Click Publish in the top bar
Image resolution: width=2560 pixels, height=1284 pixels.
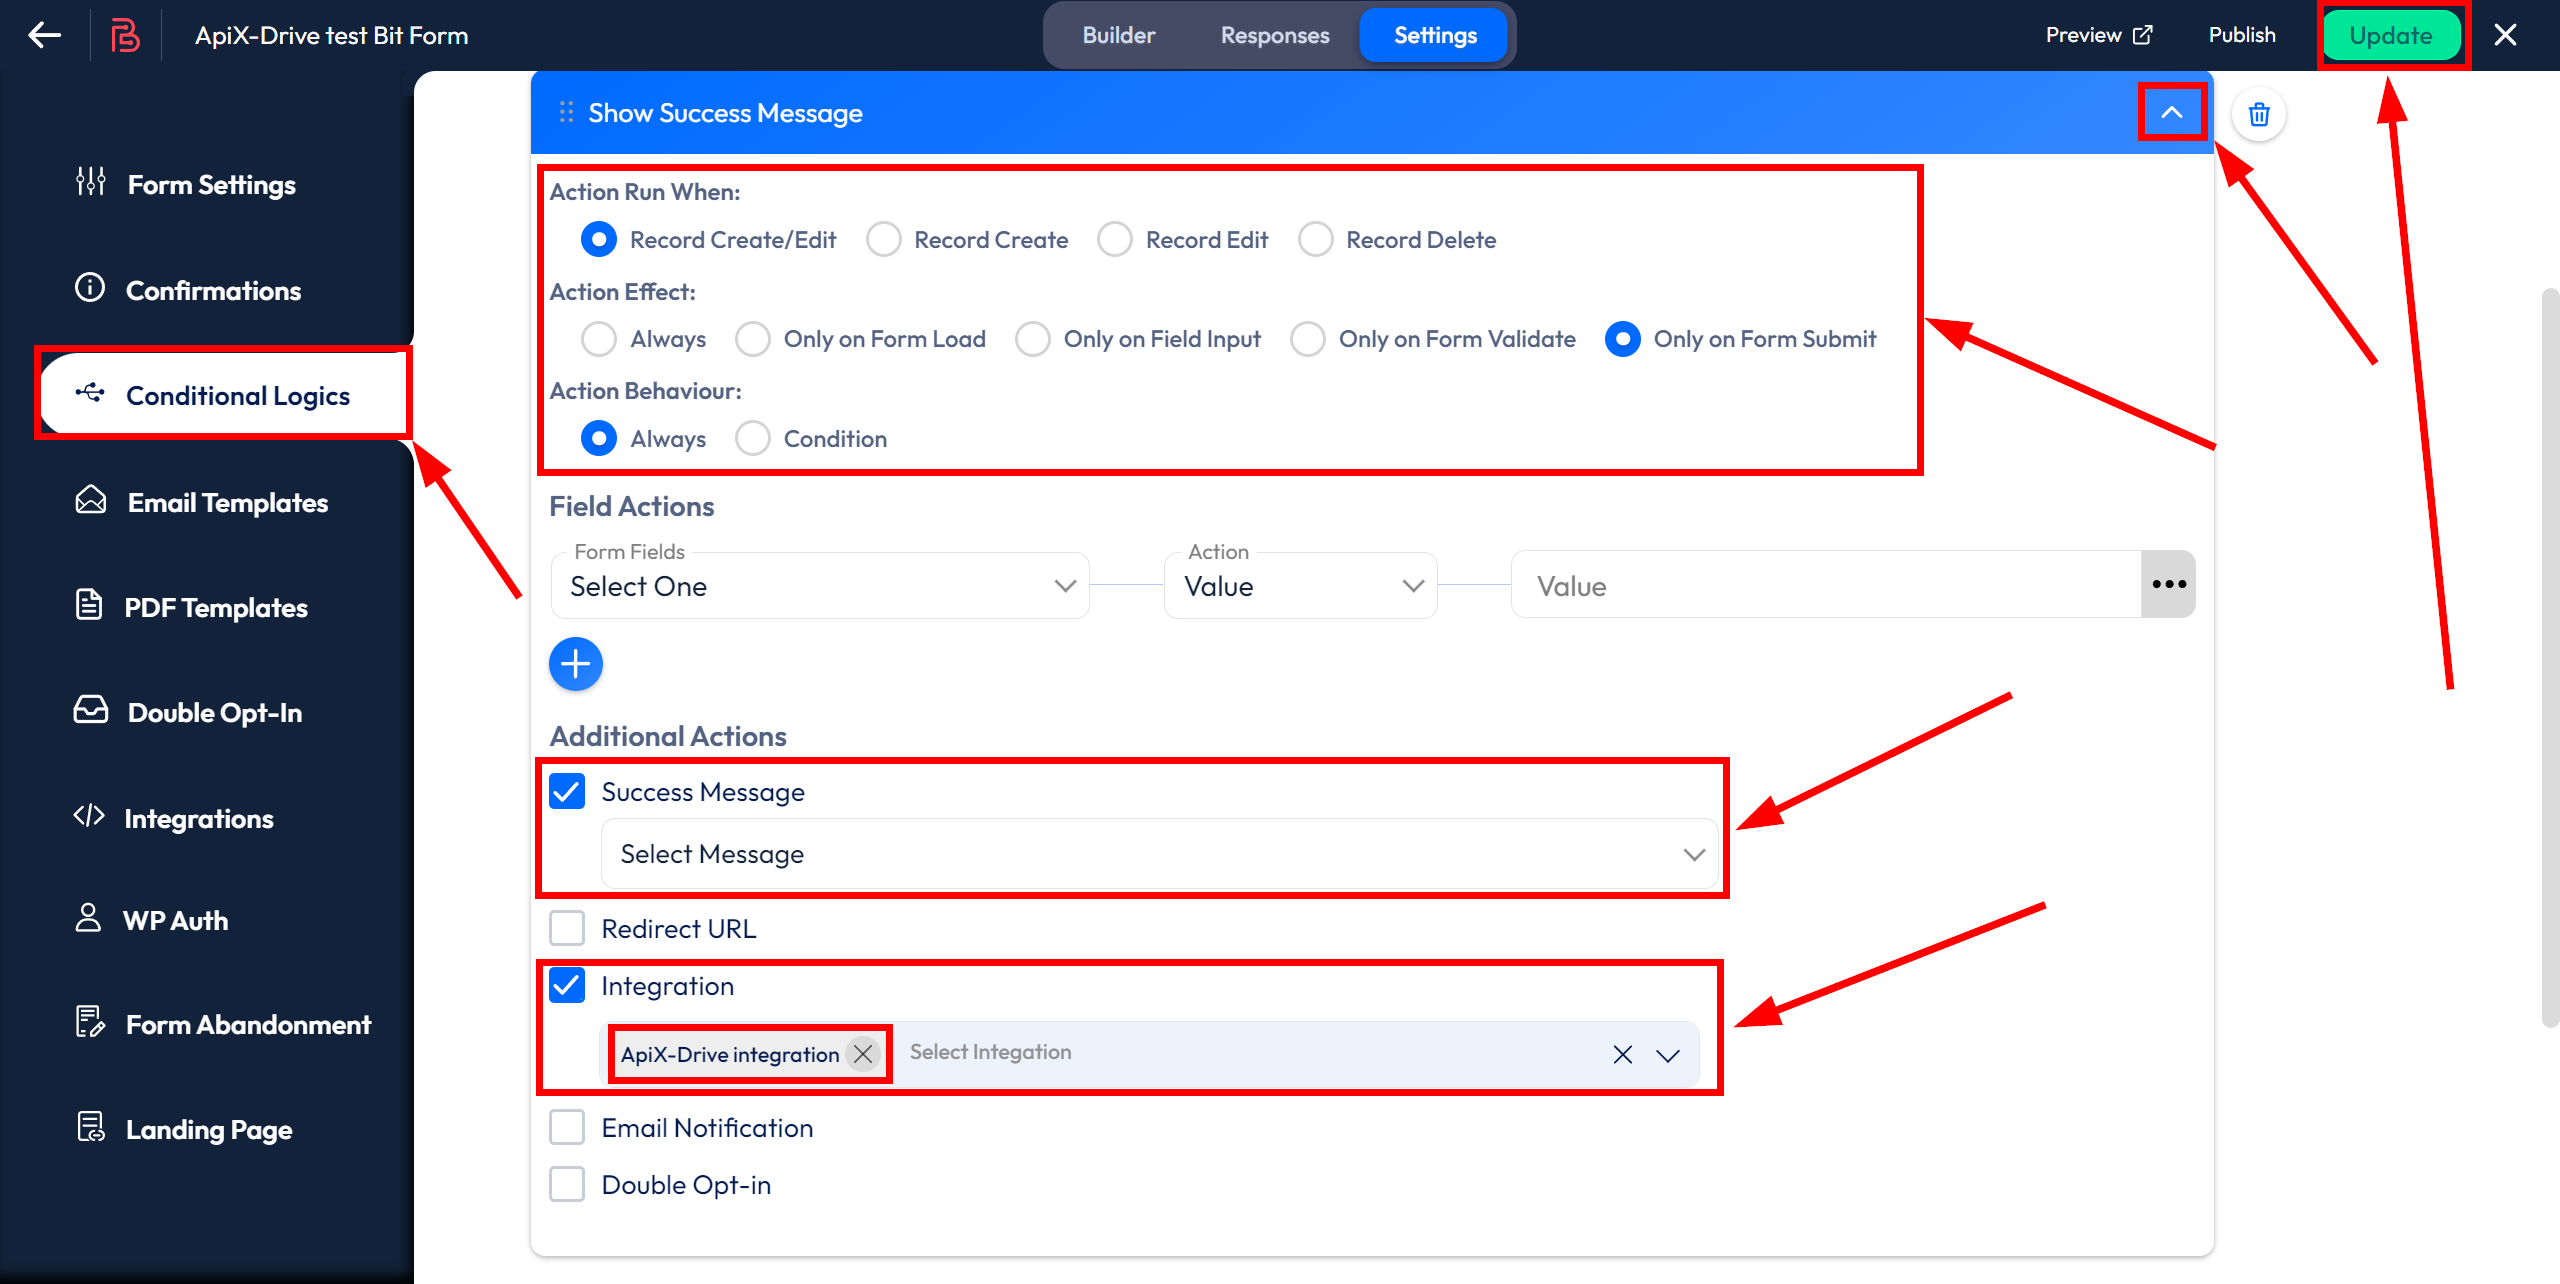tap(2242, 35)
